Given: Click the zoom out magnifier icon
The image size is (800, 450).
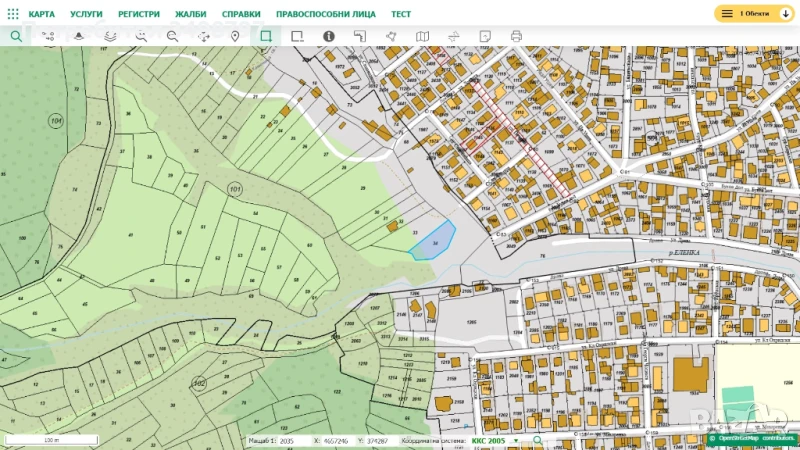Looking at the screenshot, I should (172, 36).
